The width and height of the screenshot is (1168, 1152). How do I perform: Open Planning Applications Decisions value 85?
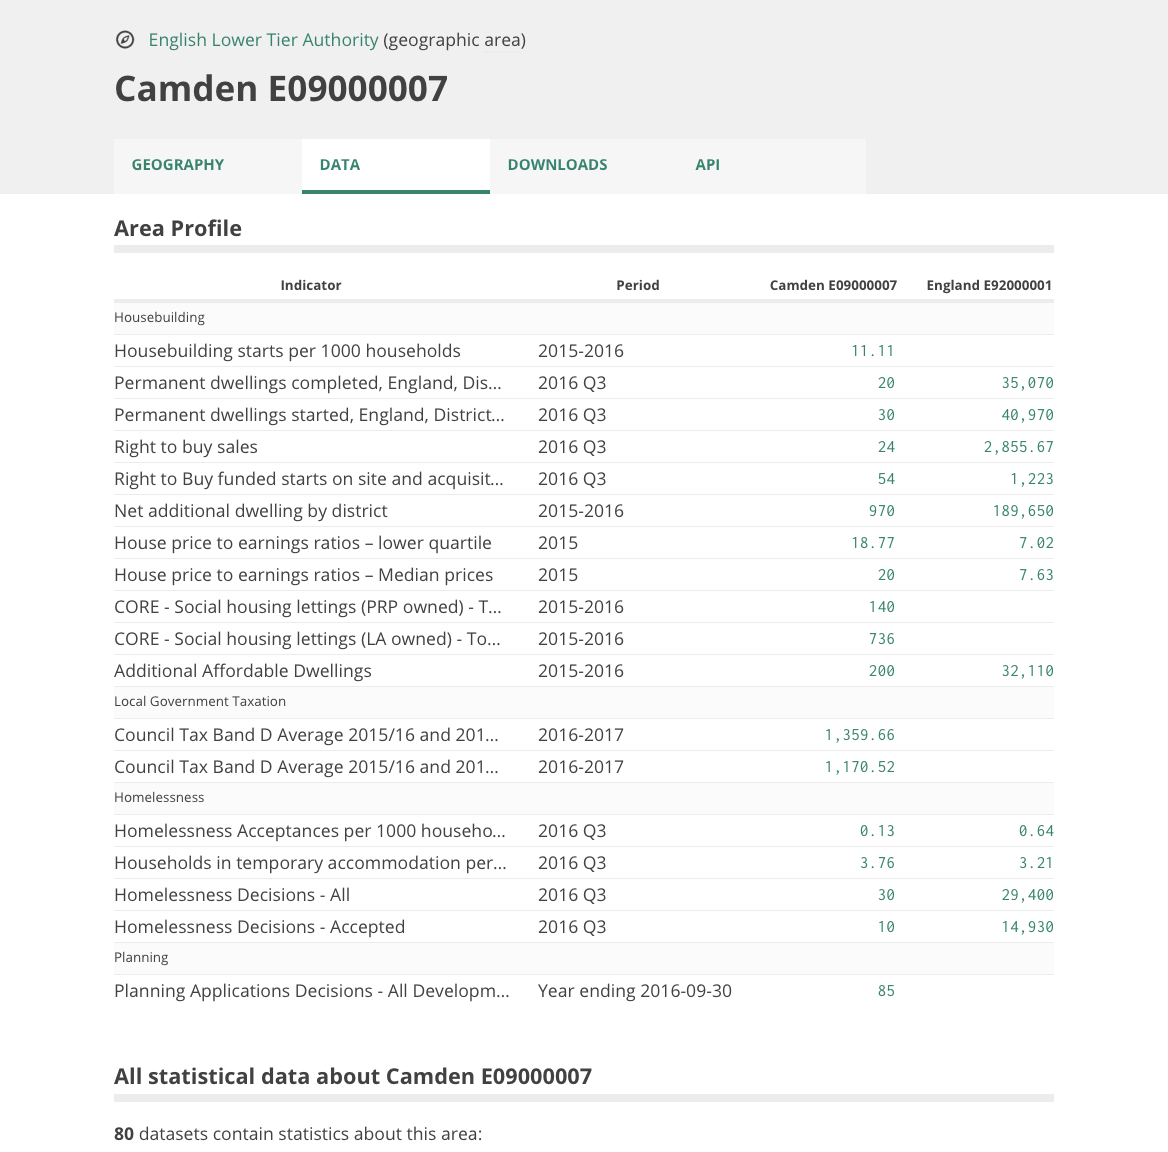coord(886,991)
